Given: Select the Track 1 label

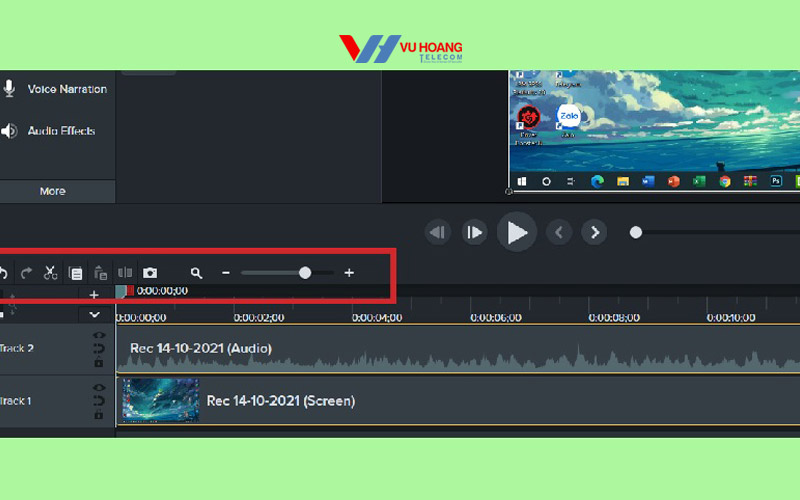Looking at the screenshot, I should click(15, 401).
